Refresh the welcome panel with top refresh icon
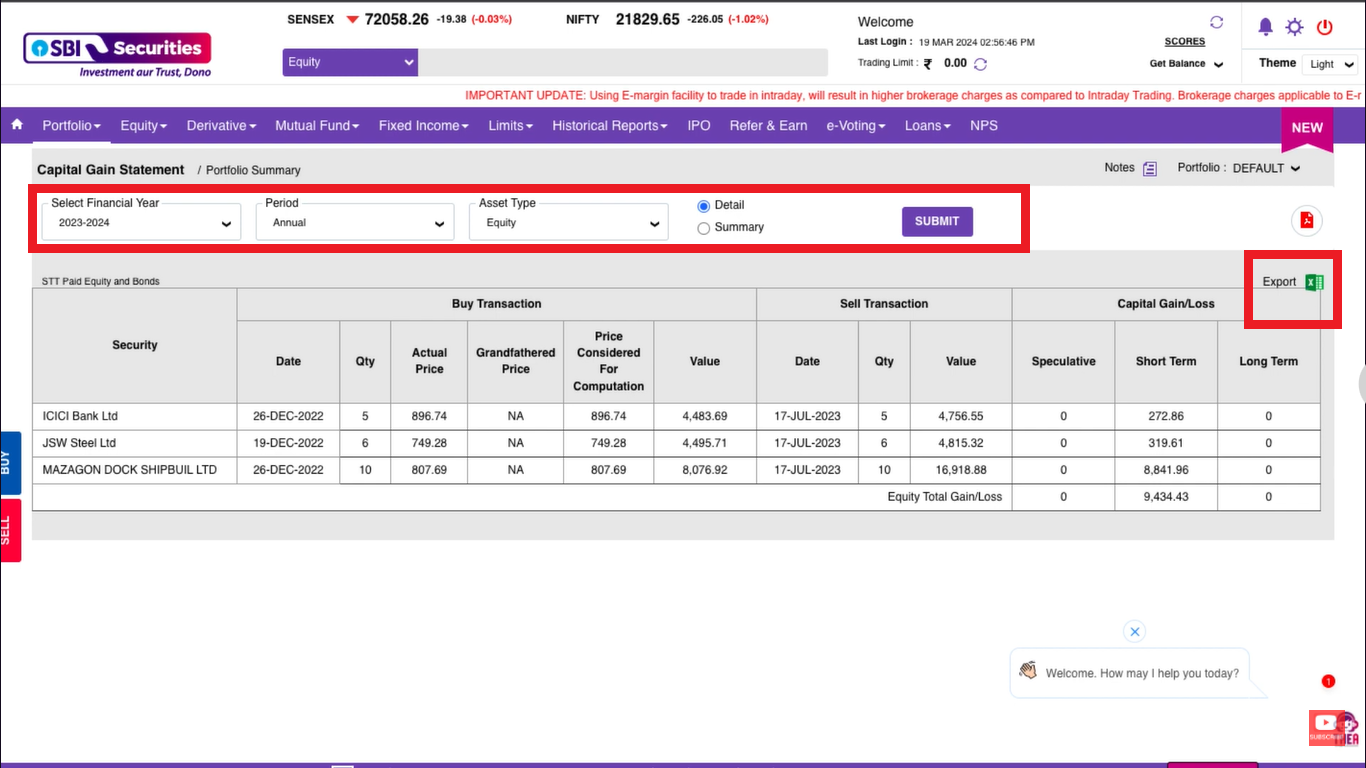 click(1216, 22)
